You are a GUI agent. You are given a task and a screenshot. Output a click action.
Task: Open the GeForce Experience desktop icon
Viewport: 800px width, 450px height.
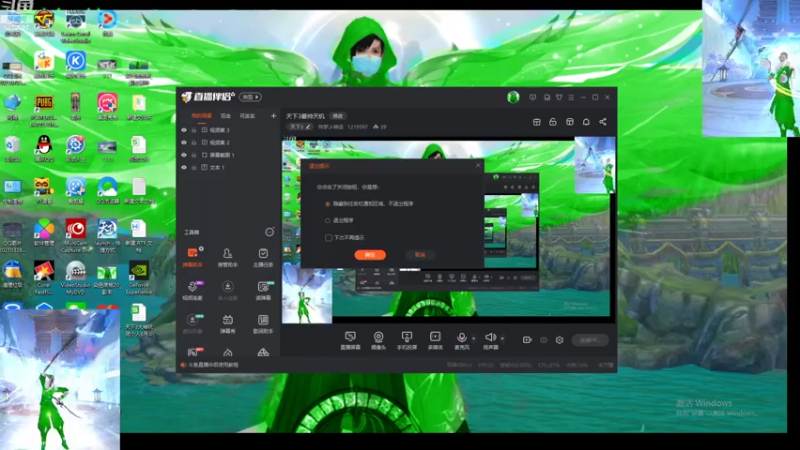139,278
